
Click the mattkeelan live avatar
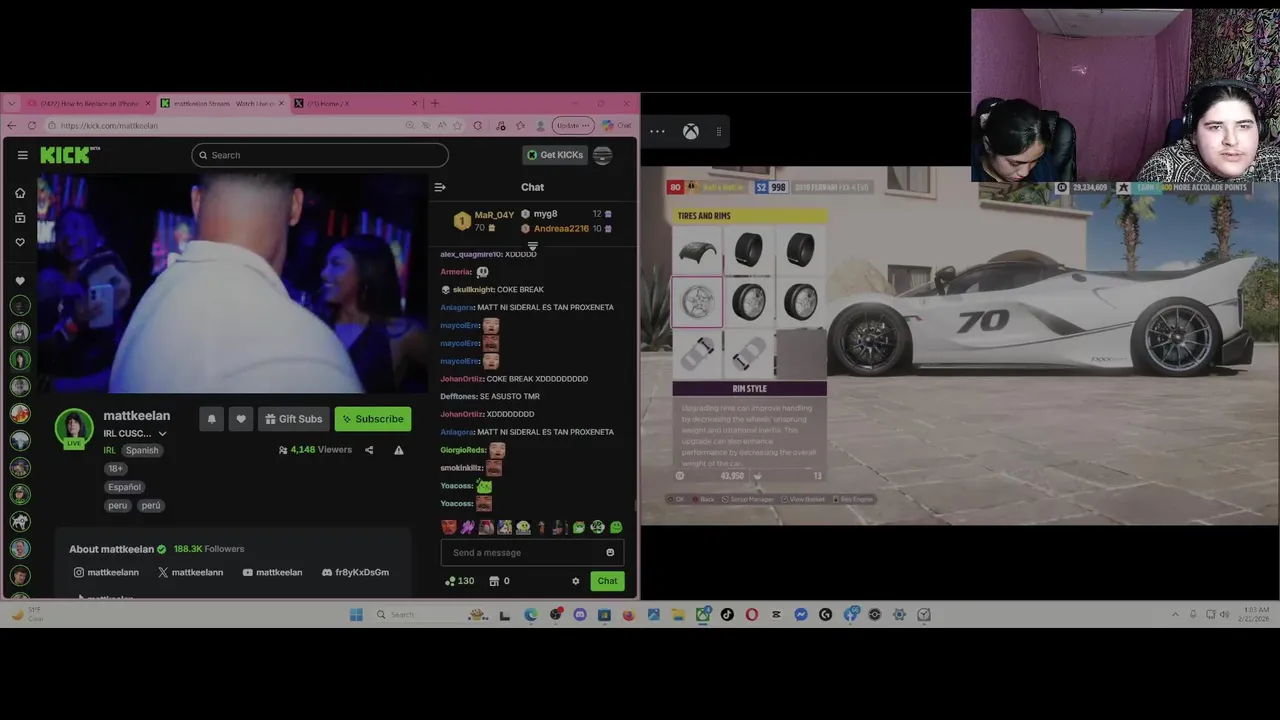pyautogui.click(x=74, y=428)
